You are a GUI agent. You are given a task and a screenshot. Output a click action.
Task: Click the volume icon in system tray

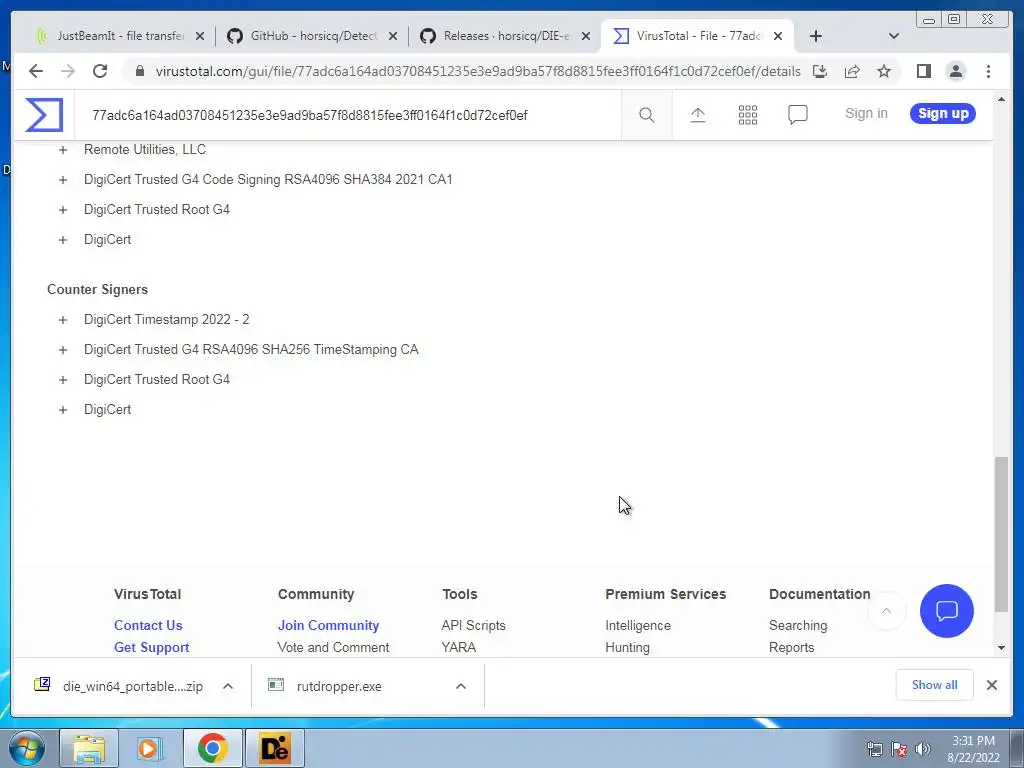(x=922, y=748)
